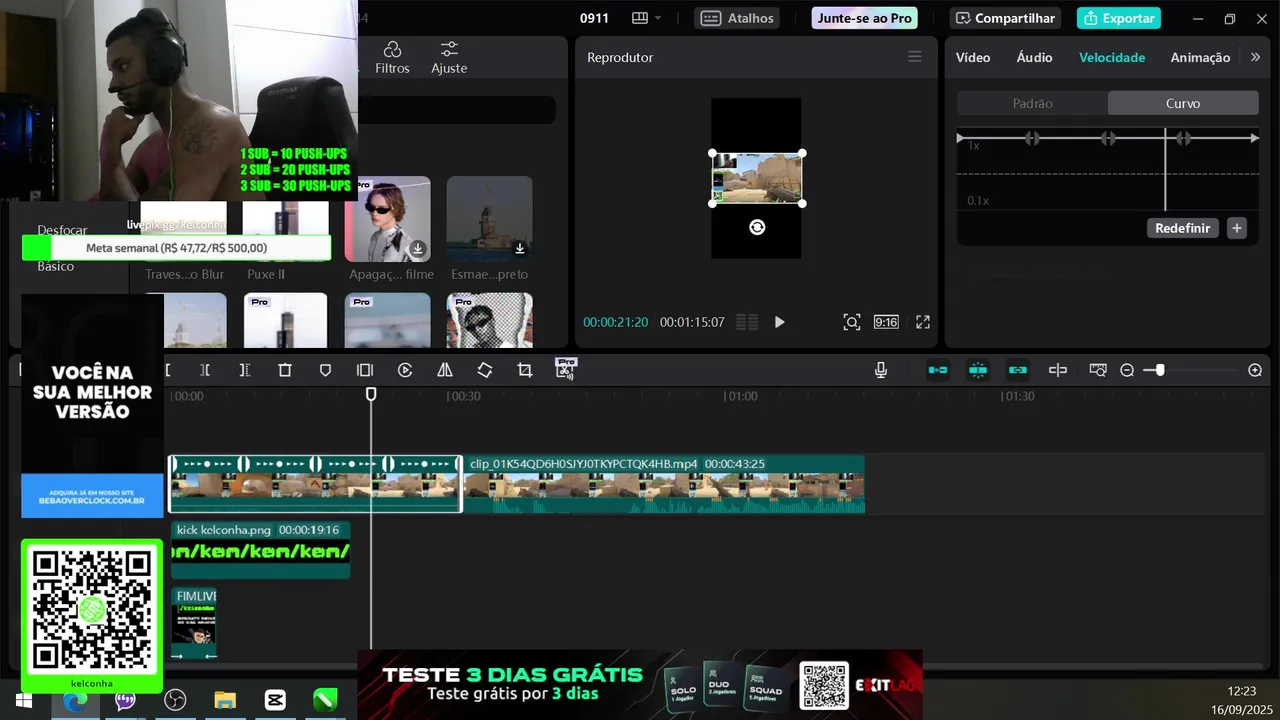Viewport: 1280px width, 720px height.
Task: Click the scan-focus icon in the Reprodutor
Action: [x=851, y=322]
